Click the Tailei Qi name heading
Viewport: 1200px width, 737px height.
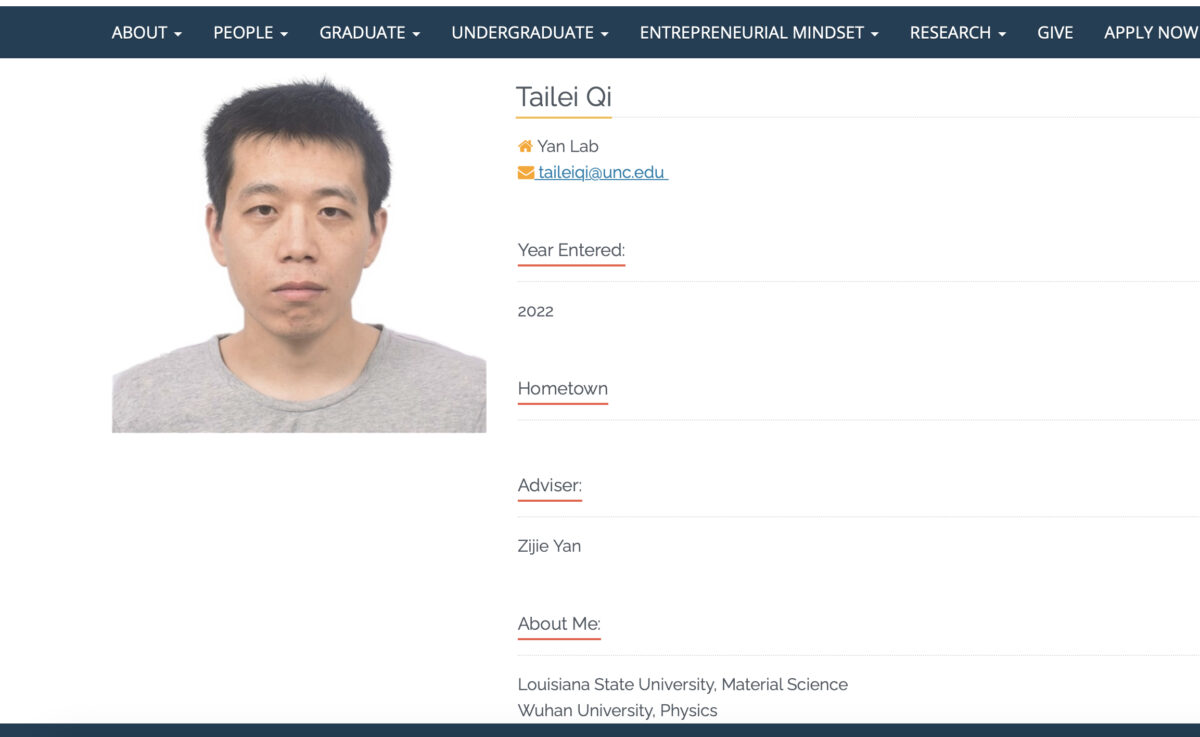click(563, 97)
